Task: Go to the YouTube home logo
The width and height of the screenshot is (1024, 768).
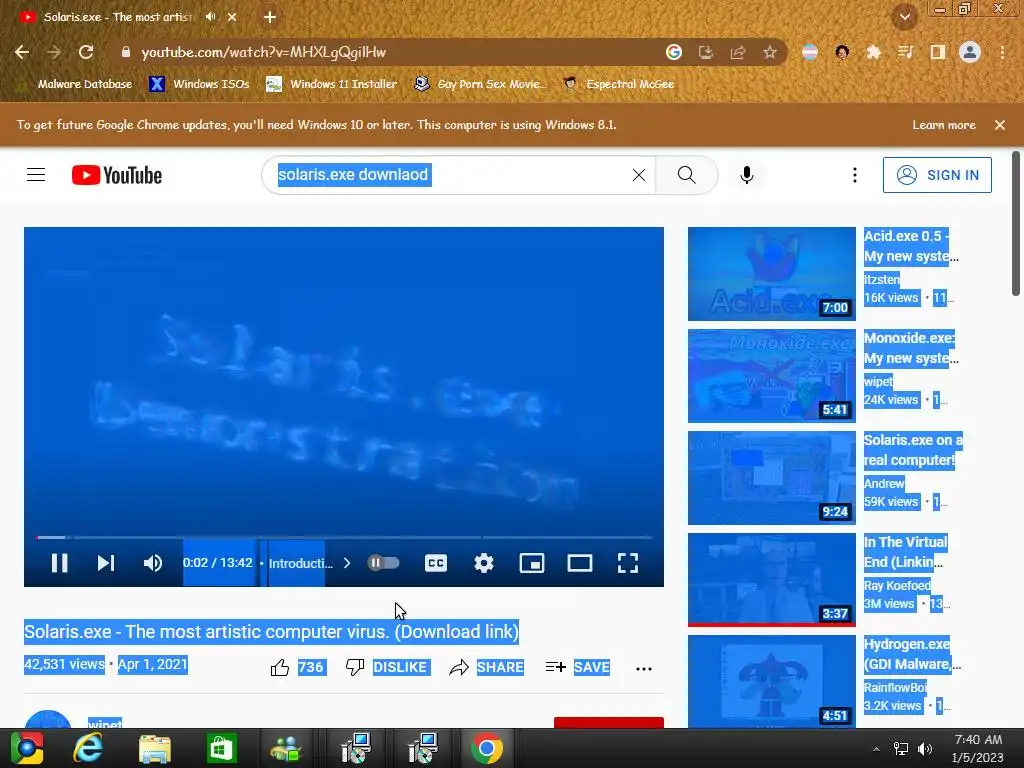Action: (117, 175)
